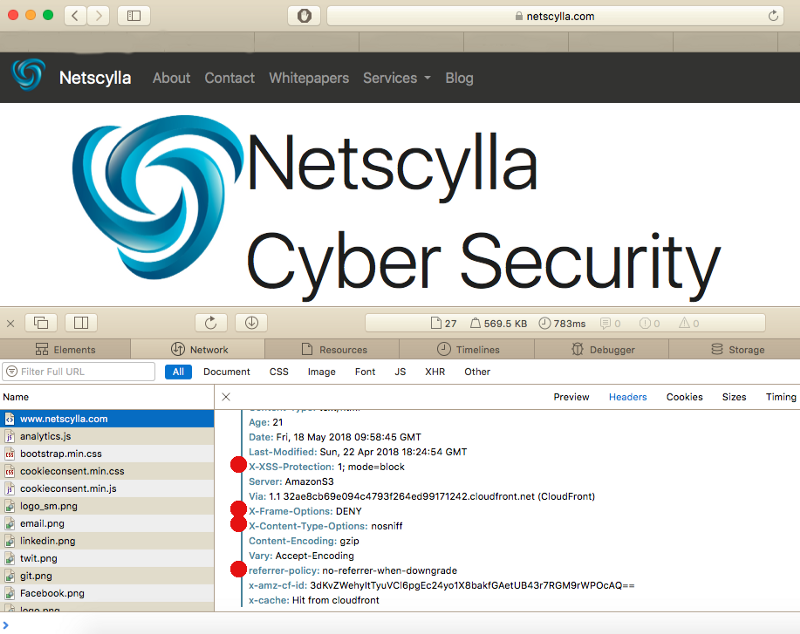Viewport: 800px width, 634px height.
Task: Open the Whitepapers page link
Action: [x=309, y=78]
